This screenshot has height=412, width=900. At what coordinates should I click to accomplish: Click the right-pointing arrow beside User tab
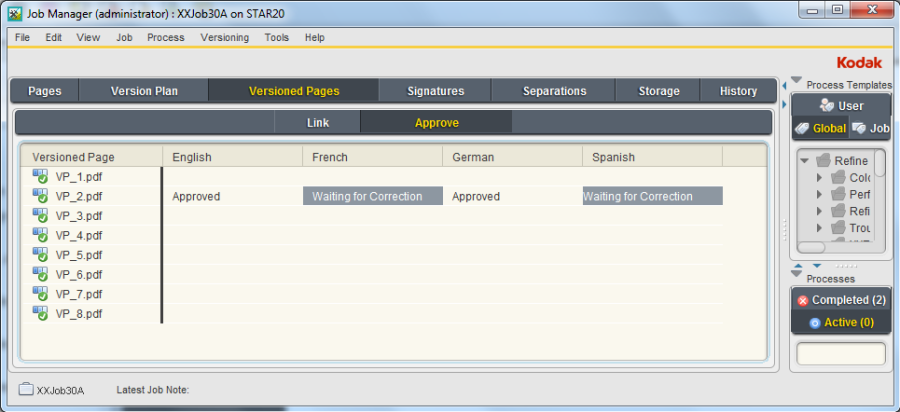click(784, 104)
